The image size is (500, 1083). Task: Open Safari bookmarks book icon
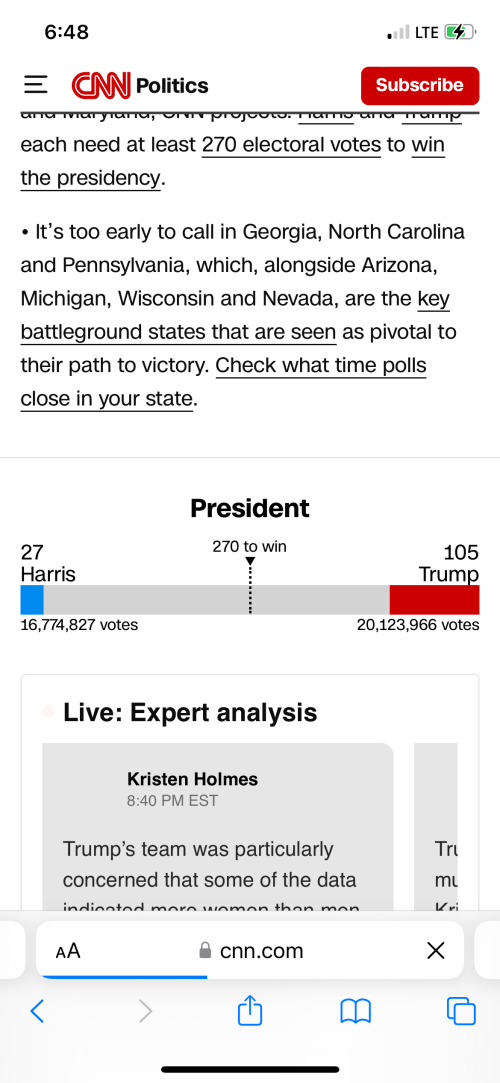356,1012
